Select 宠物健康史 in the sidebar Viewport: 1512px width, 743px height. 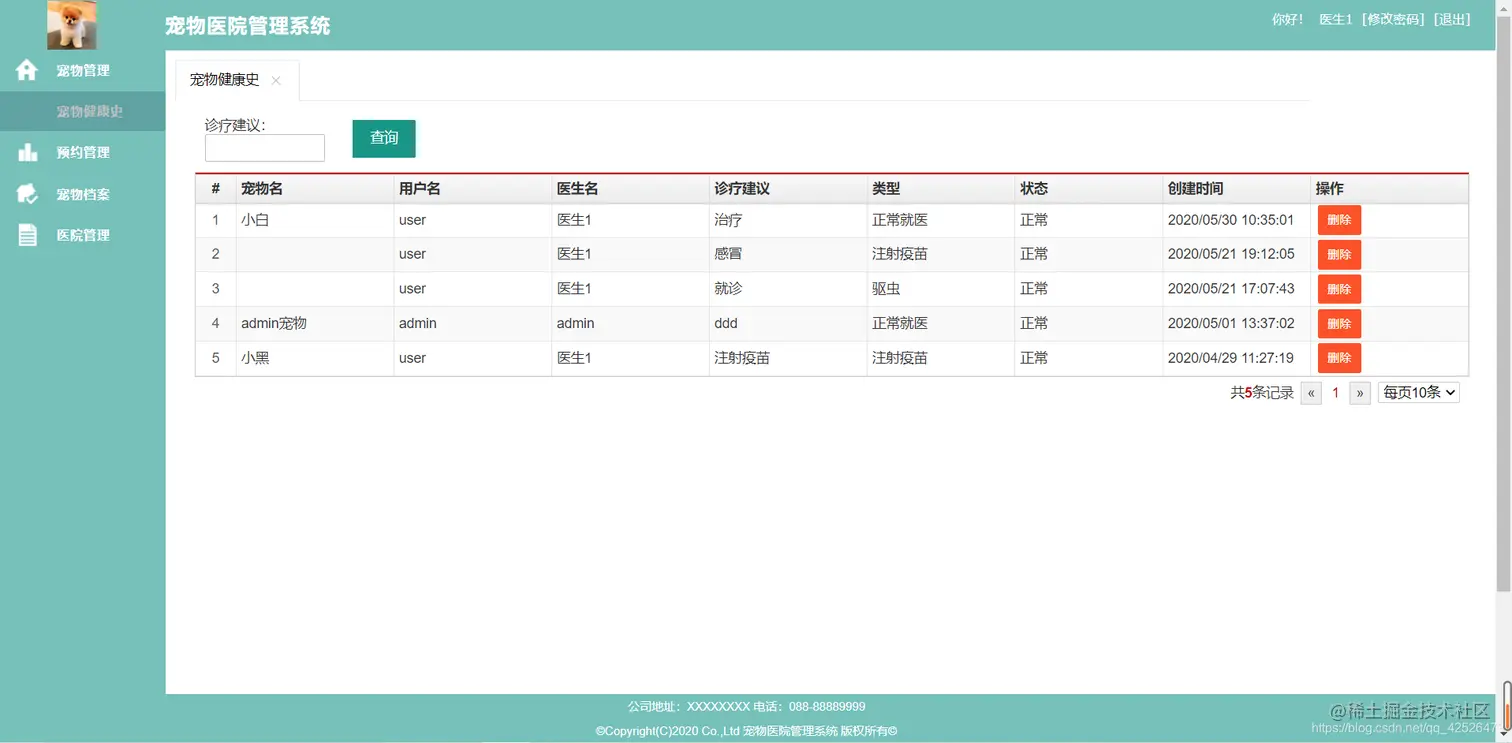click(x=83, y=111)
